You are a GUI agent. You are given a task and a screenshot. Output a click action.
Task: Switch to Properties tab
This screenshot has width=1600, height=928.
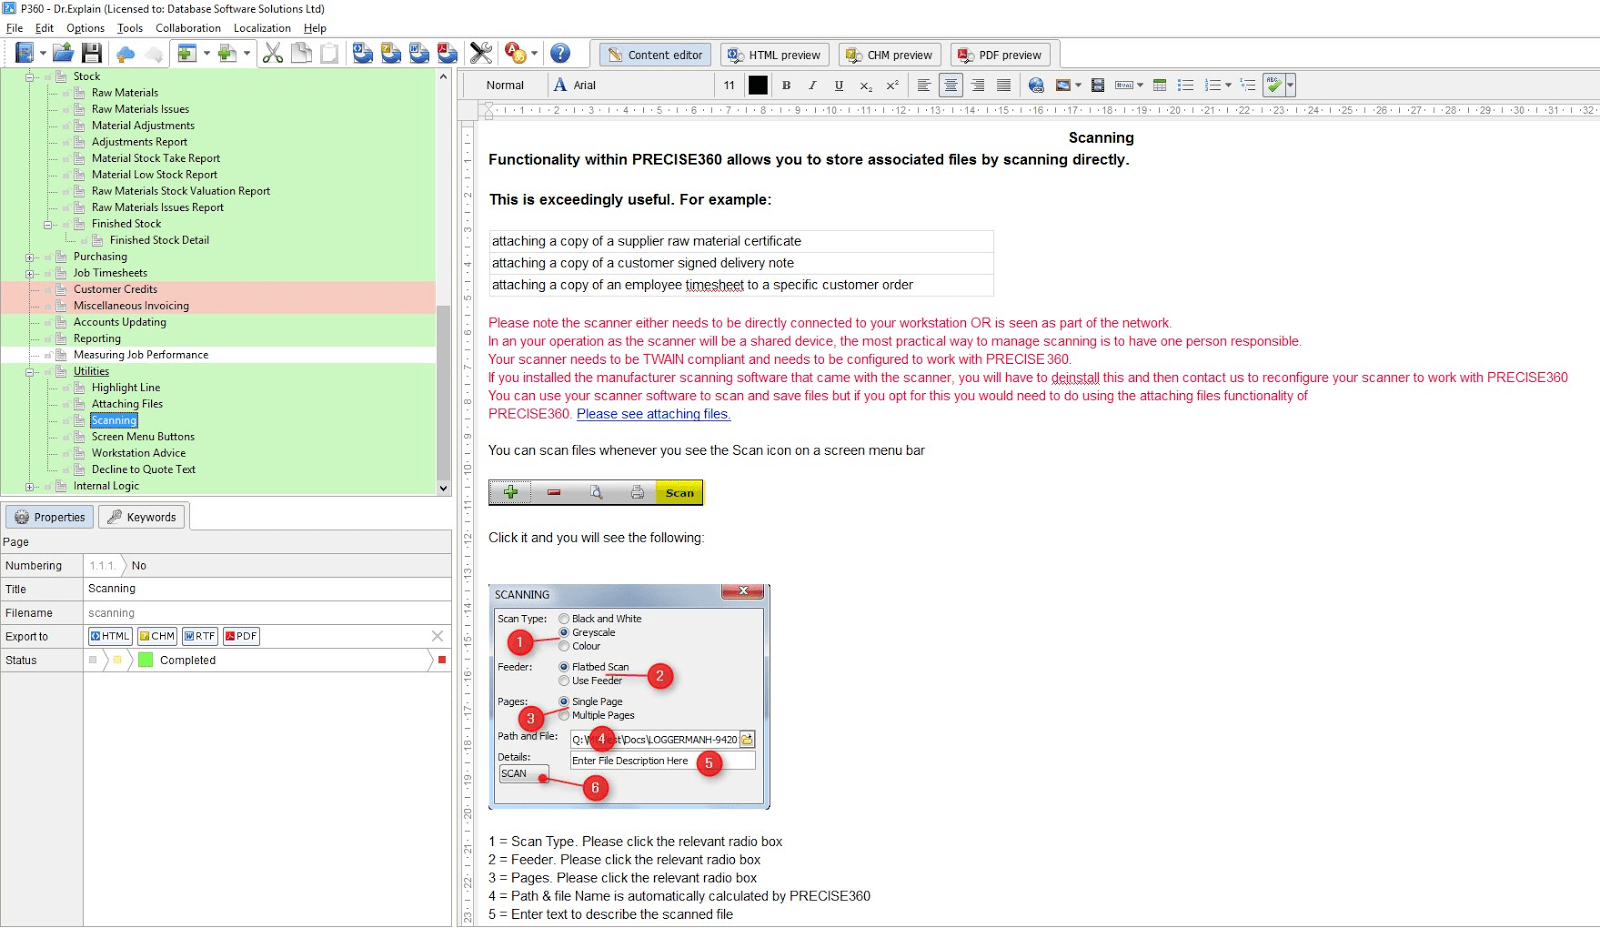50,517
